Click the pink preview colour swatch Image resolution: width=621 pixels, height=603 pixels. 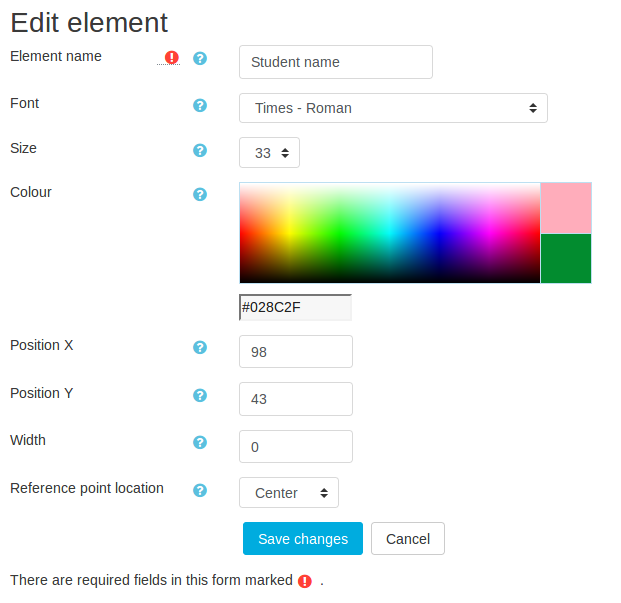click(566, 208)
